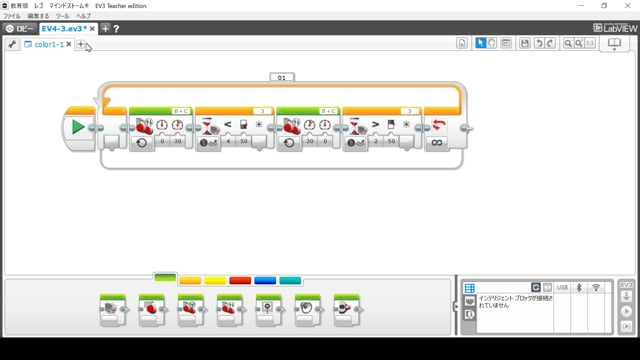The height and width of the screenshot is (360, 640).
Task: Download program to EV3 brick
Action: (627, 297)
